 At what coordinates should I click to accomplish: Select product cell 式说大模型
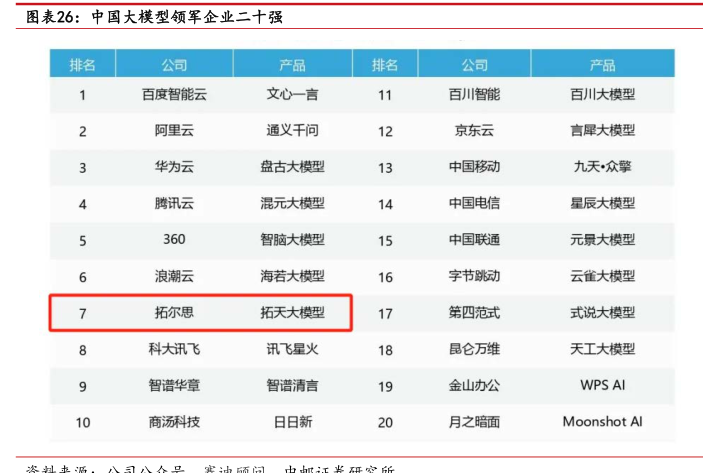[603, 312]
